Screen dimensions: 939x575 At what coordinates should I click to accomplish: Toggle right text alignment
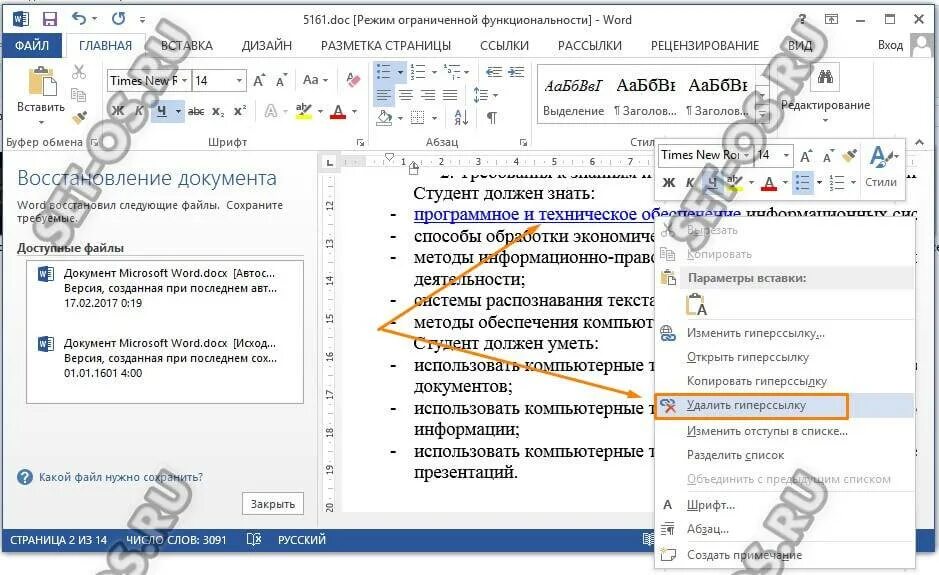point(428,95)
